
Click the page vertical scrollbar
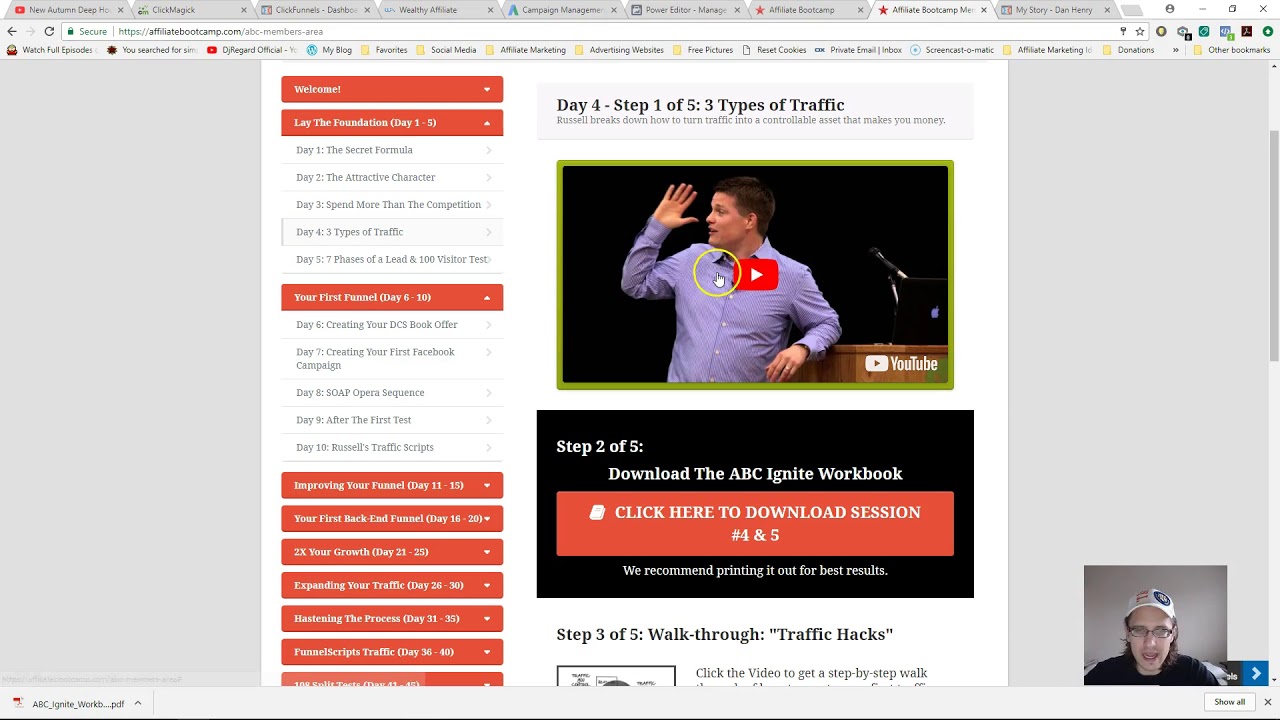click(x=1274, y=246)
